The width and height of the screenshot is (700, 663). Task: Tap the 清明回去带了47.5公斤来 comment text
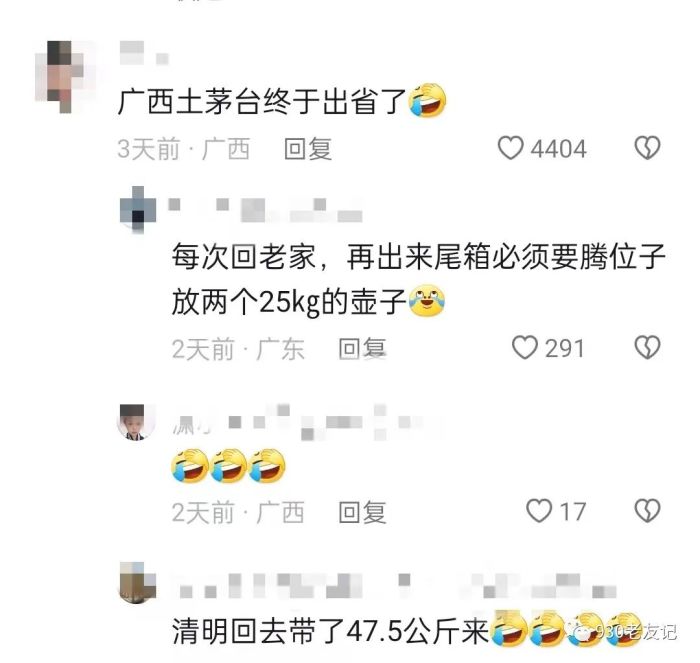[x=331, y=631]
